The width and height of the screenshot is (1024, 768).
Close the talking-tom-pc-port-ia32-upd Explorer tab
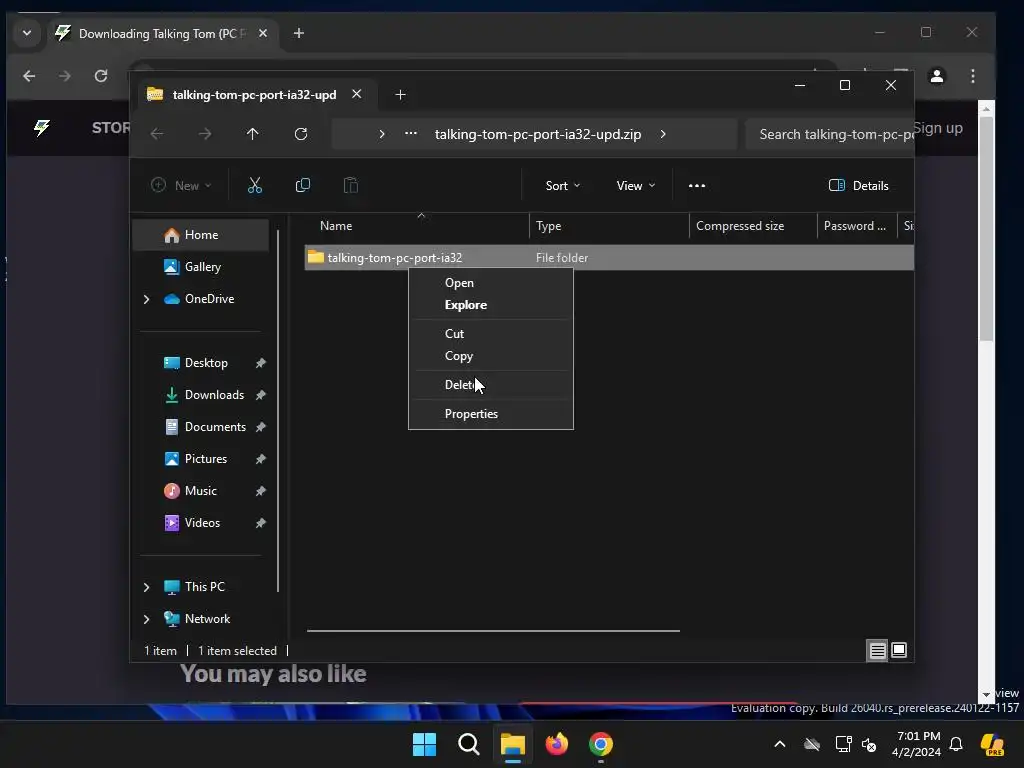click(x=357, y=94)
